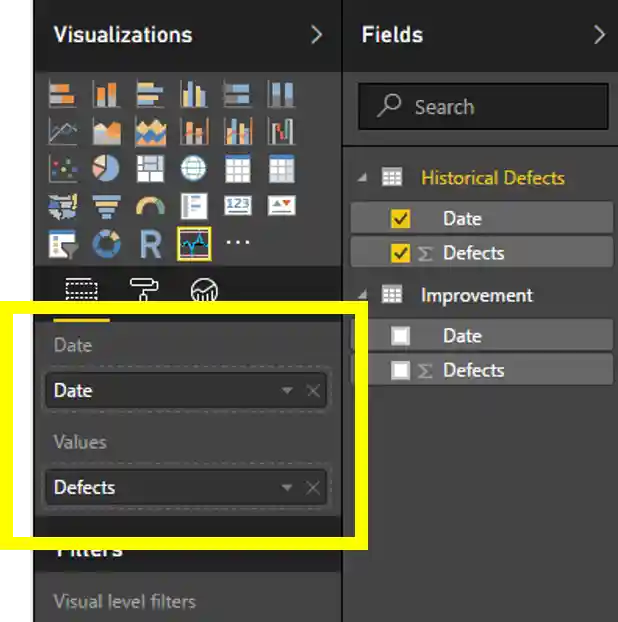Viewport: 618px width, 622px height.
Task: Open the Analytics pane tab
Action: coord(205,290)
